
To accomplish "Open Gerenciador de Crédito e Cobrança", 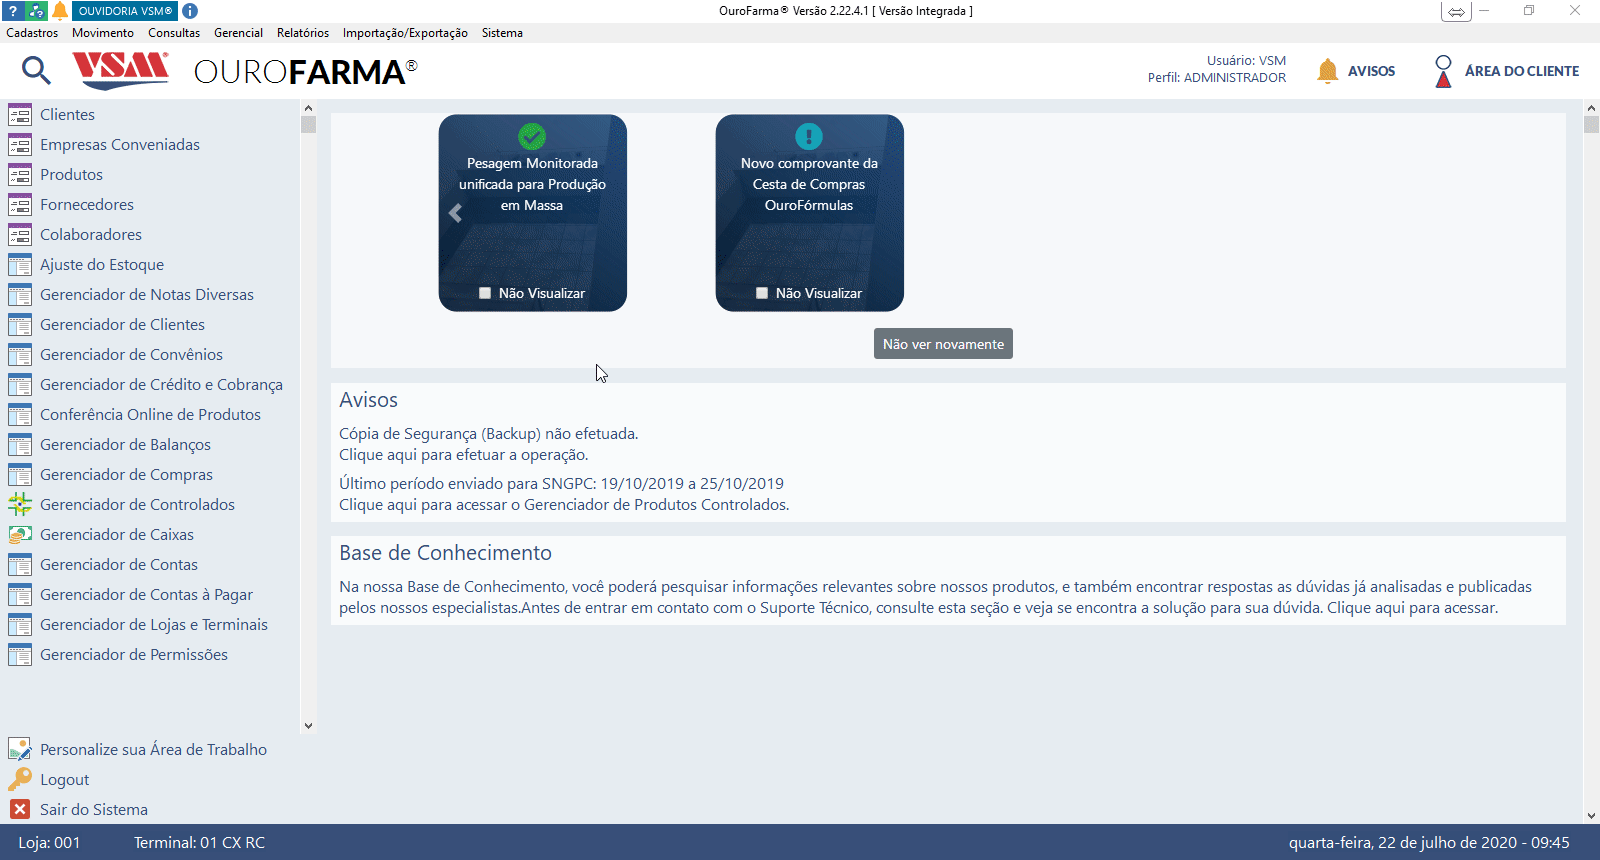I will click(161, 385).
